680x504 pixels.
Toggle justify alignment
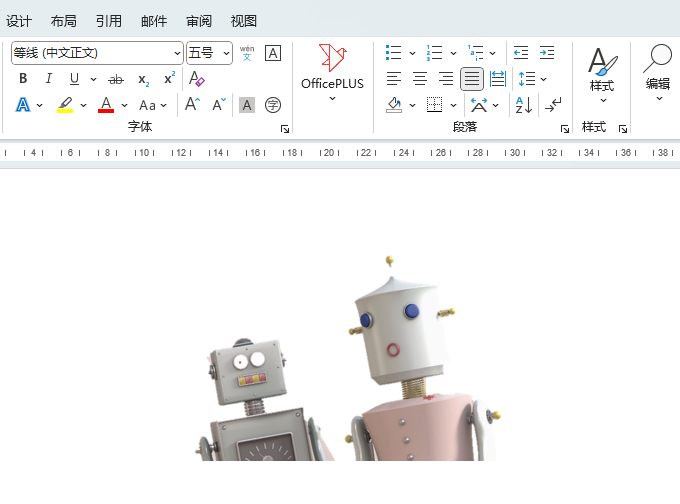pyautogui.click(x=472, y=79)
